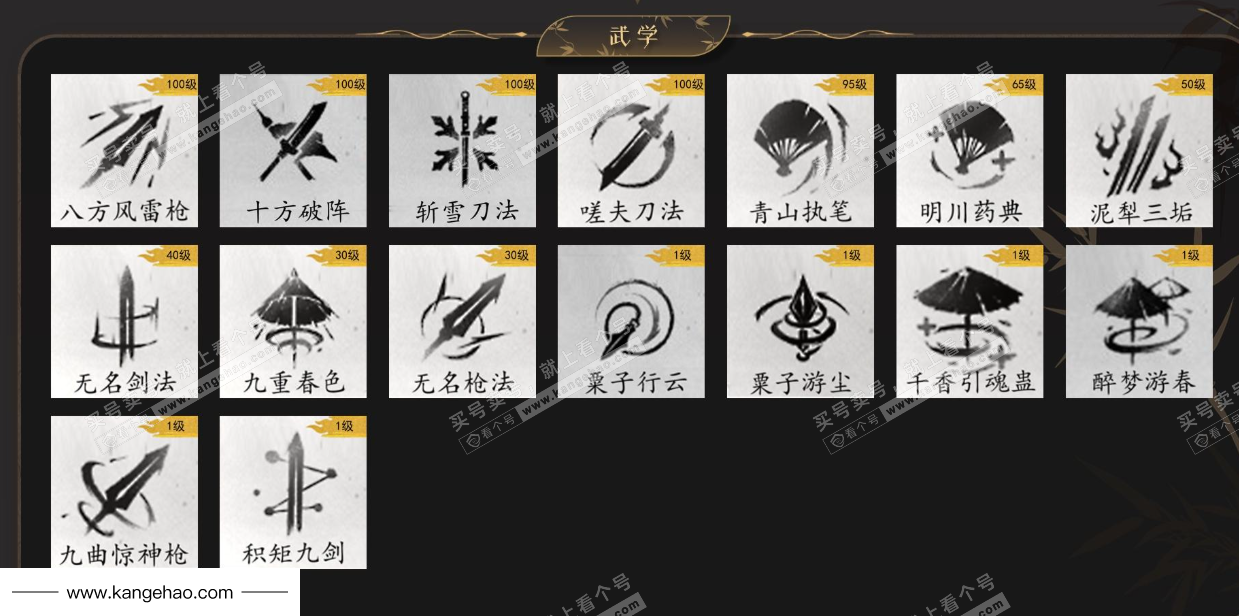Select the 粟子游尘 skill icon

tap(801, 322)
